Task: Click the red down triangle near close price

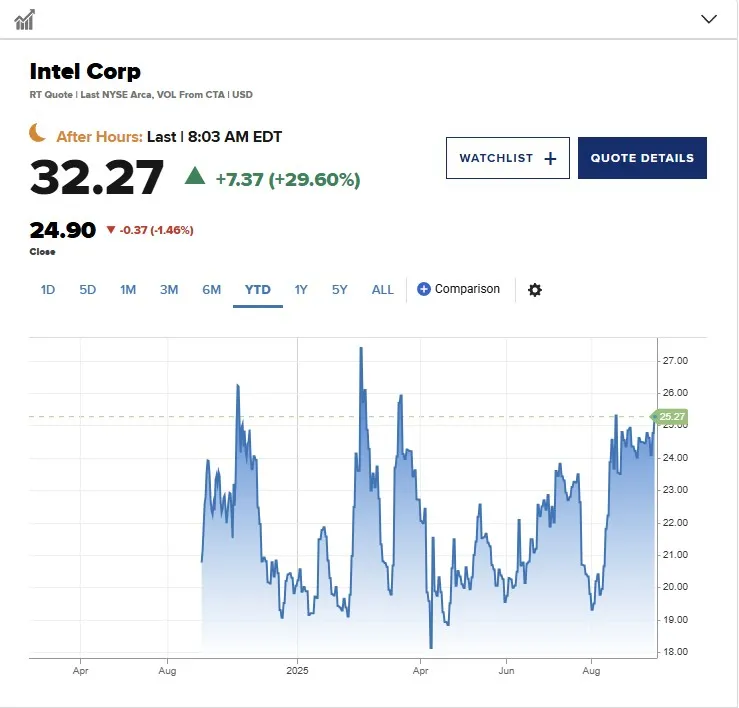Action: tap(111, 230)
